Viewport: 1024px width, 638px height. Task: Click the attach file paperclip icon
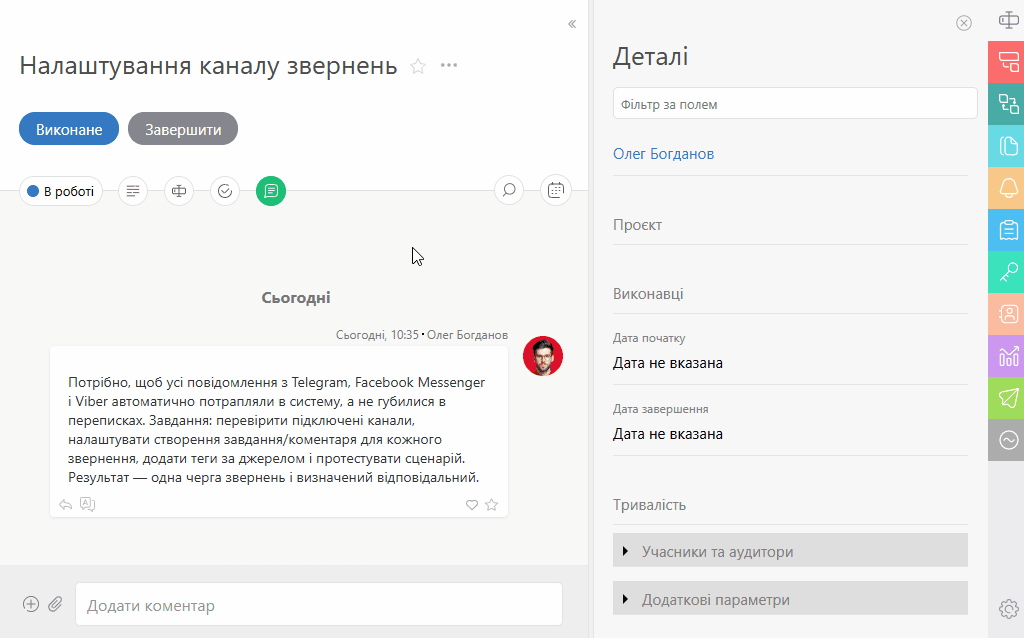[x=56, y=604]
